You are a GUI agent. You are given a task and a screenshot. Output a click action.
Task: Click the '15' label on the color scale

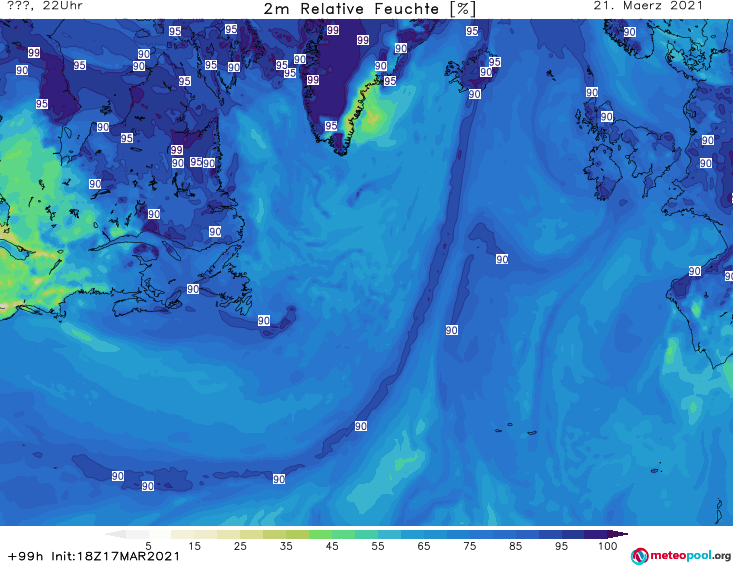coord(194,546)
